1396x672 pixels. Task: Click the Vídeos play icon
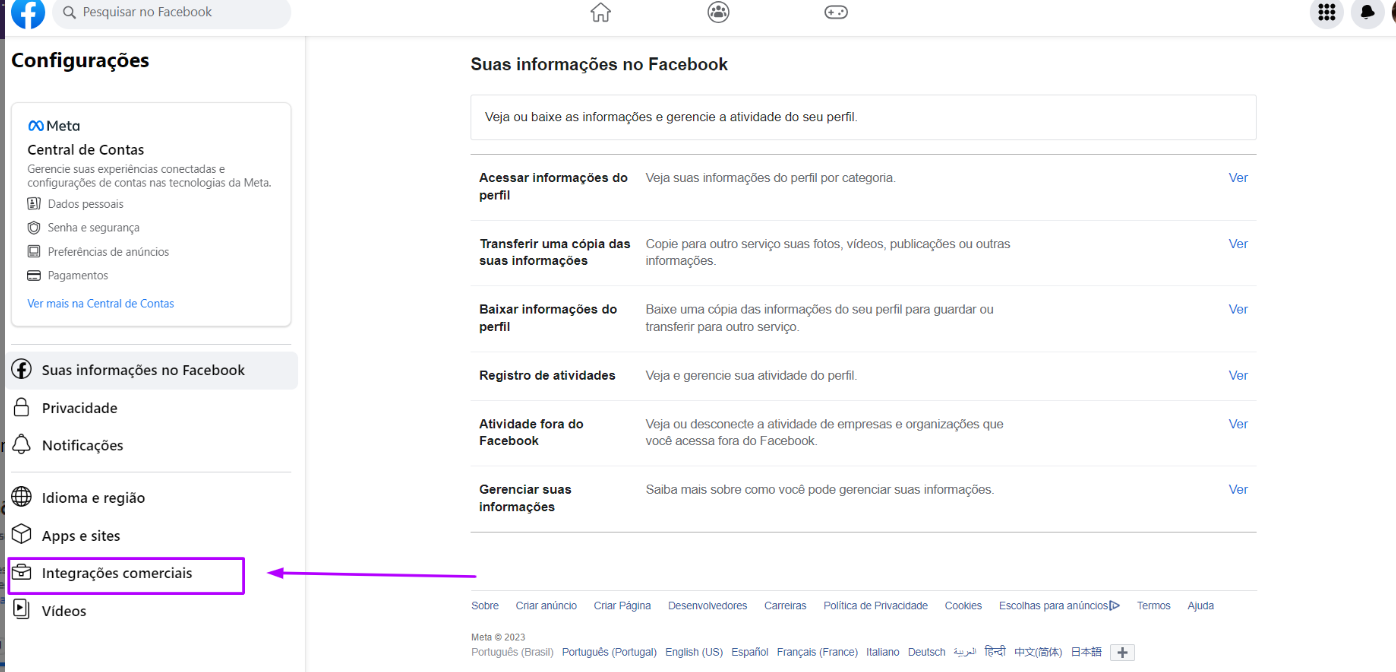point(22,610)
